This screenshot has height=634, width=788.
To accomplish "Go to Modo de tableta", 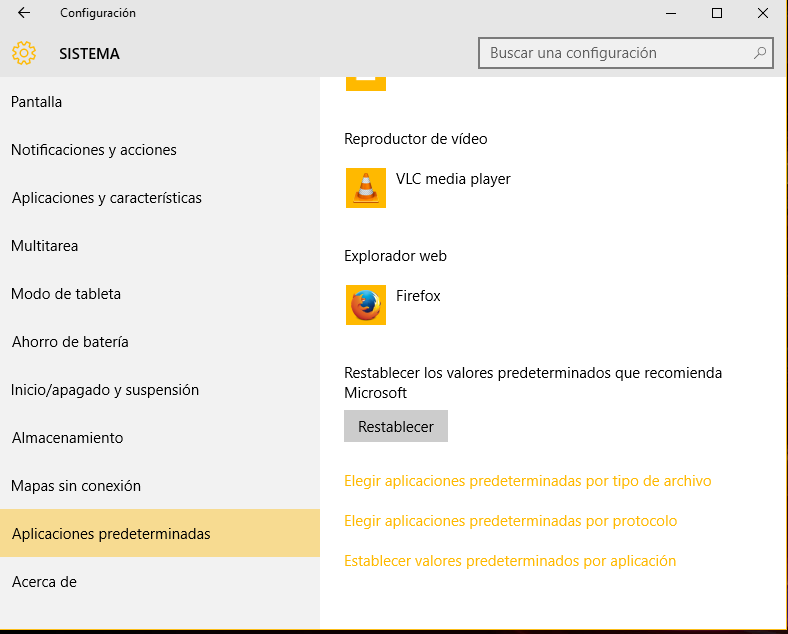I will (x=160, y=294).
